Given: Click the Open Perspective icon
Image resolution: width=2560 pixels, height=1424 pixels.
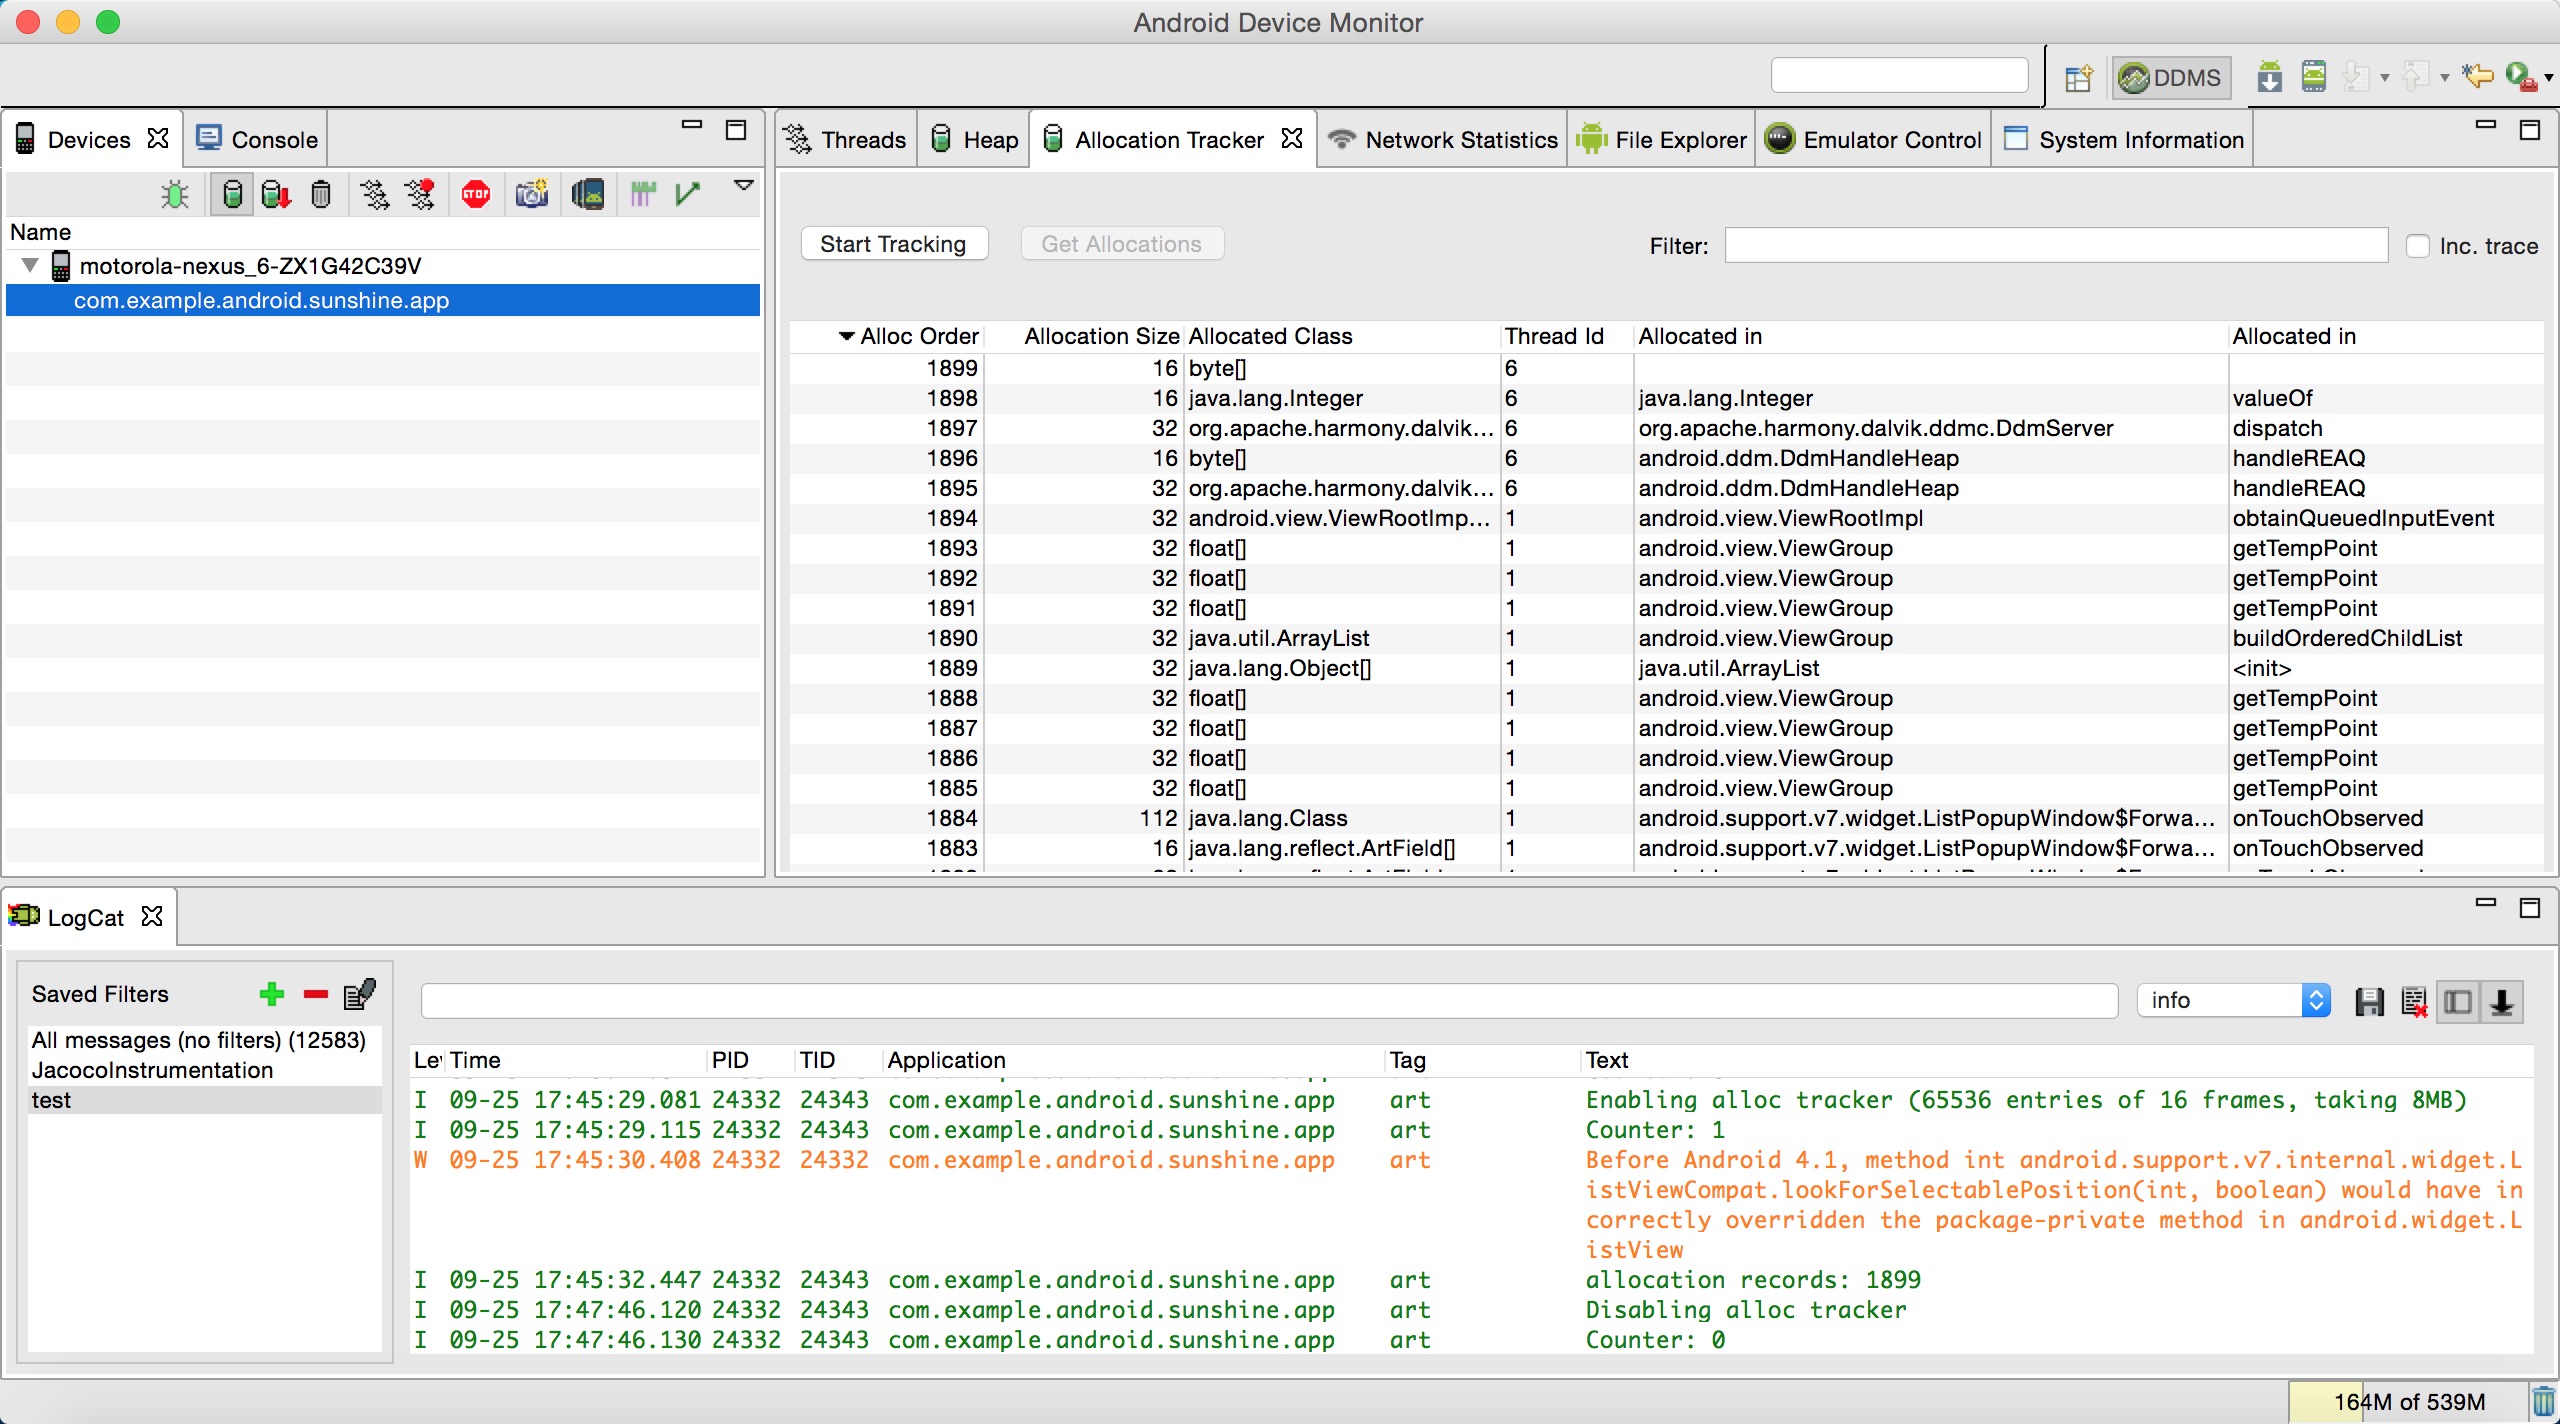Looking at the screenshot, I should [x=2079, y=78].
